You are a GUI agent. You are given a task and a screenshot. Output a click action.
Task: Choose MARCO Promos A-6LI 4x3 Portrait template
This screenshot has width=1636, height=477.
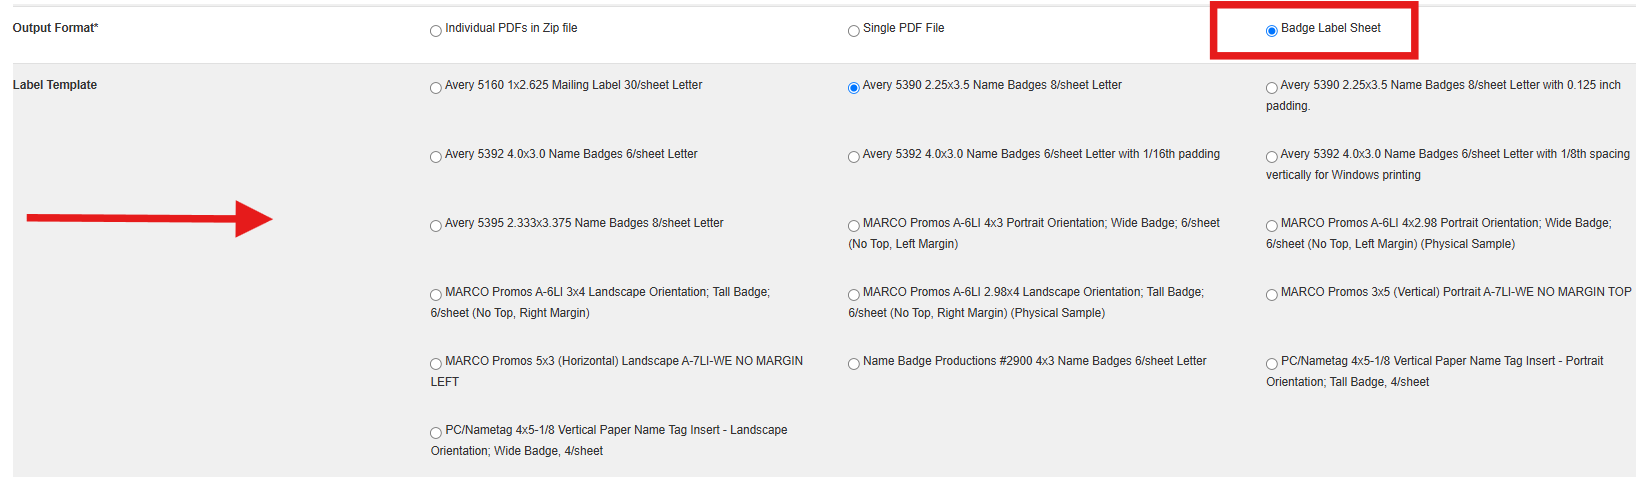click(x=854, y=226)
